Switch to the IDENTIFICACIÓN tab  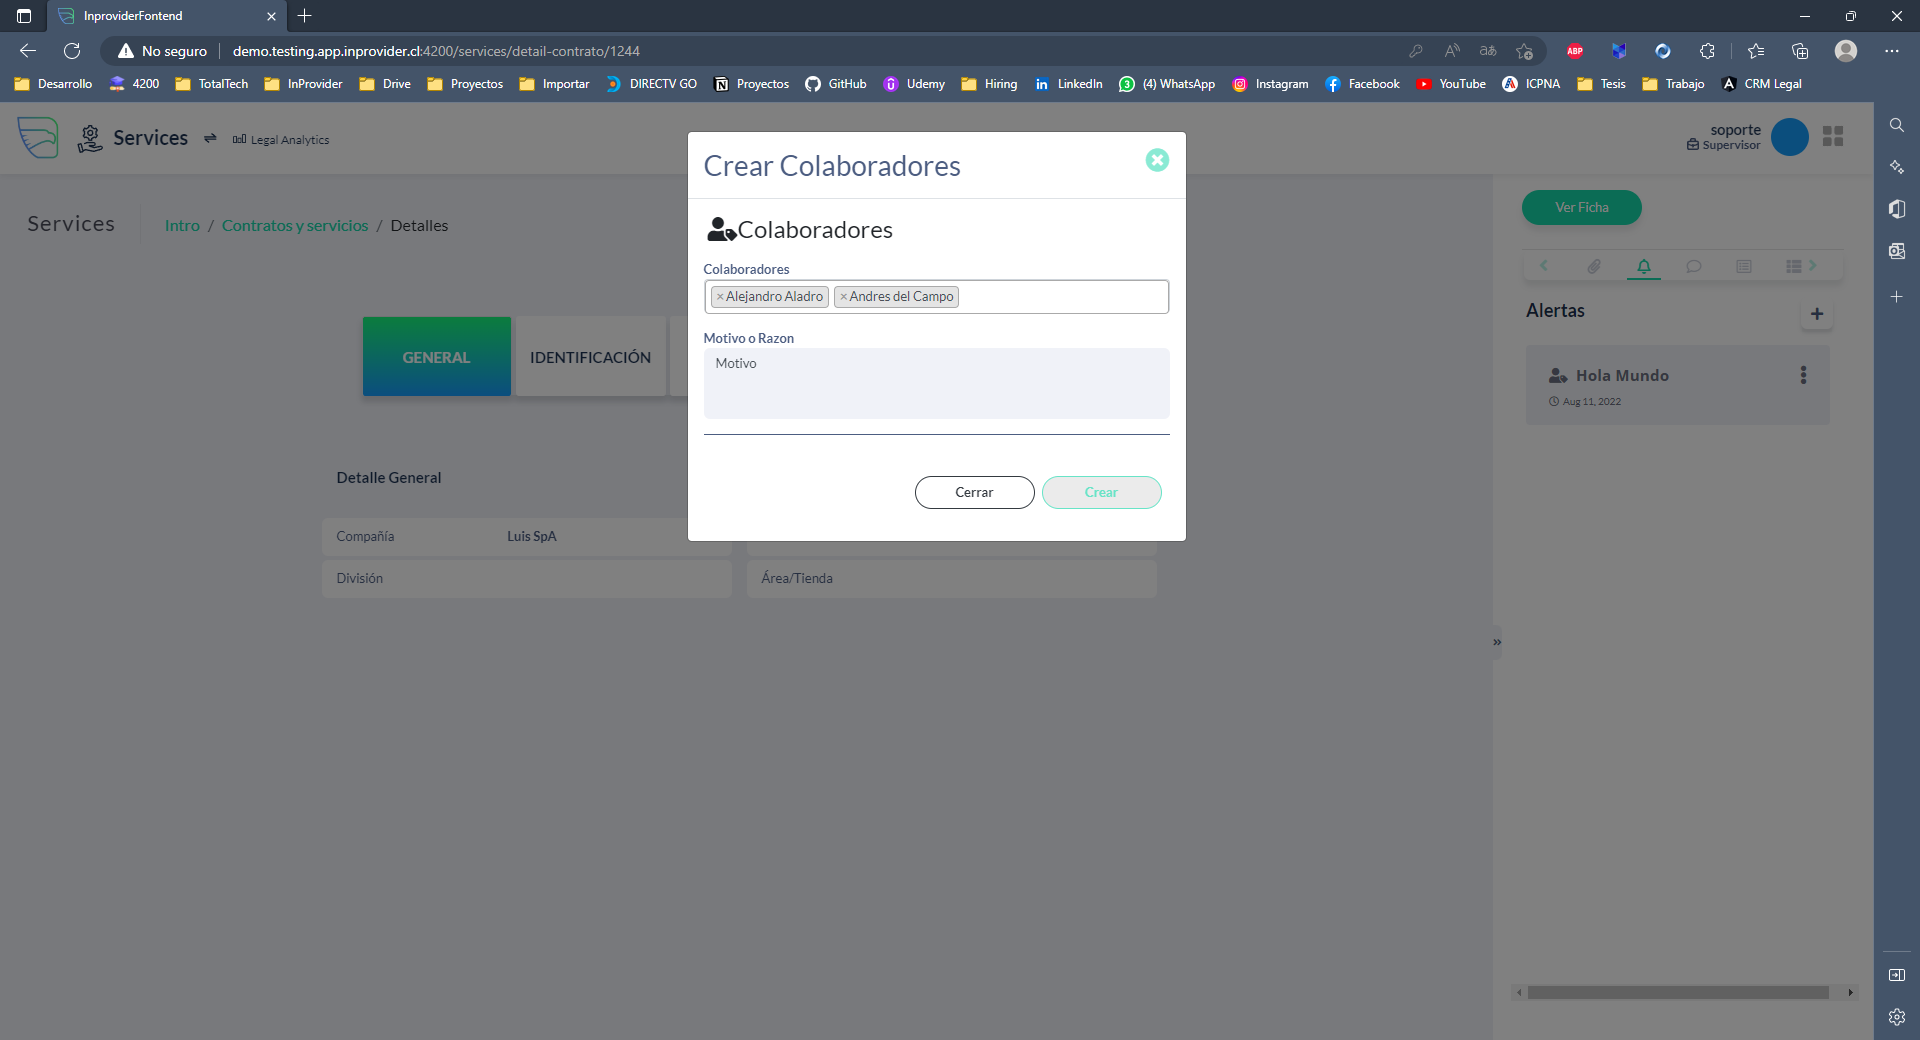point(590,357)
